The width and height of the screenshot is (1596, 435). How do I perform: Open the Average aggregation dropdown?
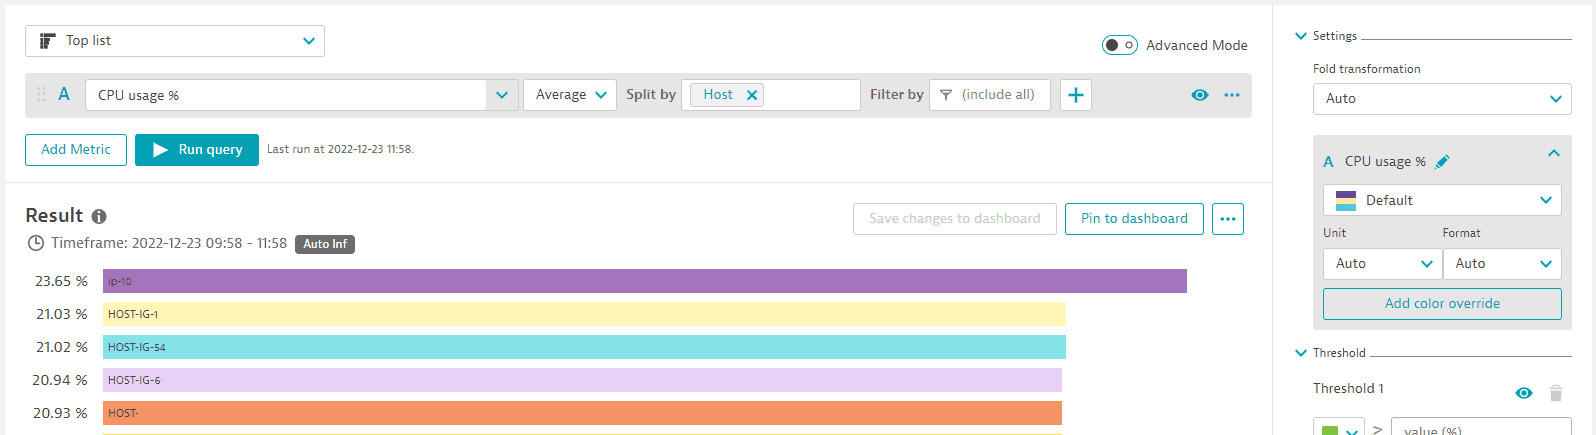coord(570,95)
